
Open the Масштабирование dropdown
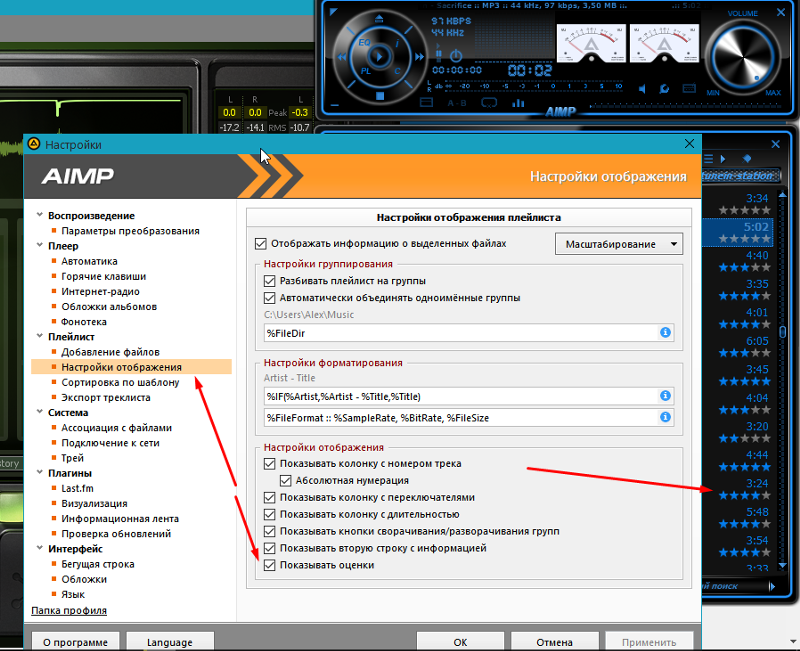point(618,244)
